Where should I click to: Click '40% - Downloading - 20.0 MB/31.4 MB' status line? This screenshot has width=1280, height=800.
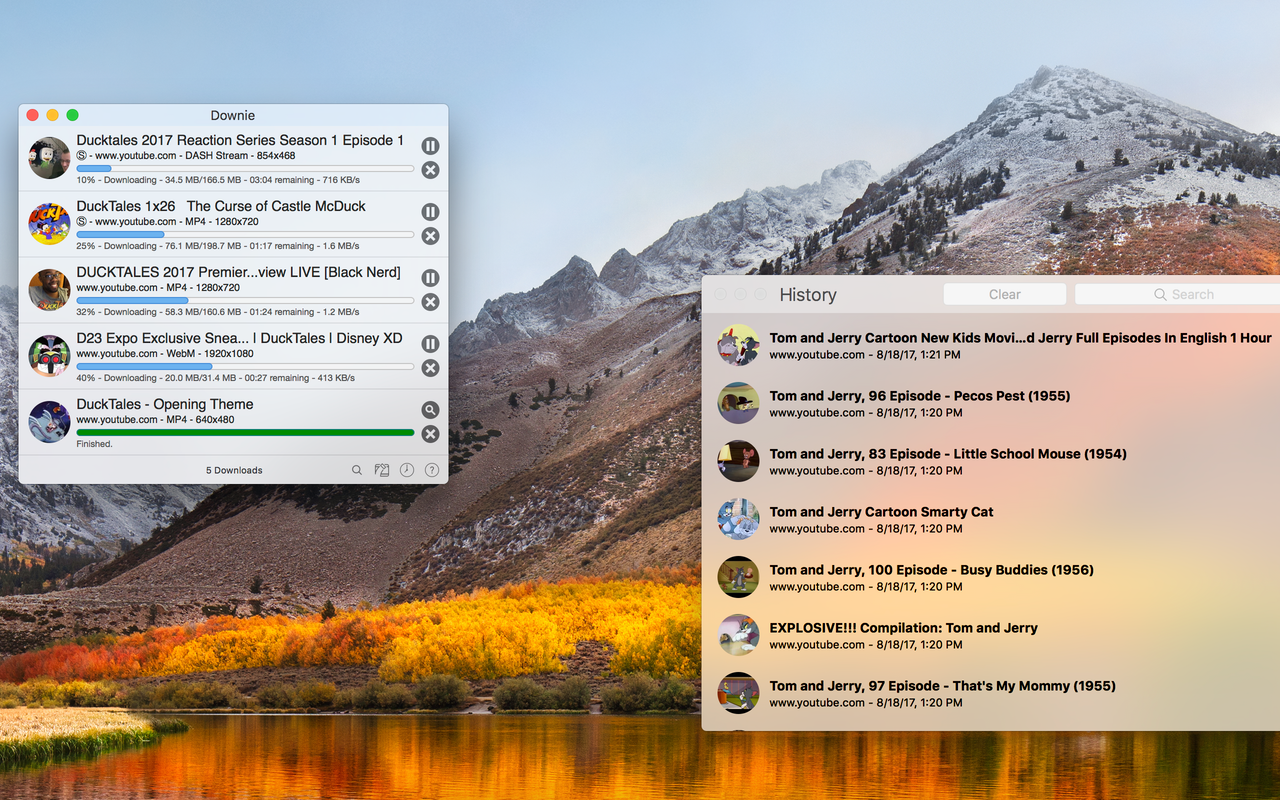click(x=216, y=378)
